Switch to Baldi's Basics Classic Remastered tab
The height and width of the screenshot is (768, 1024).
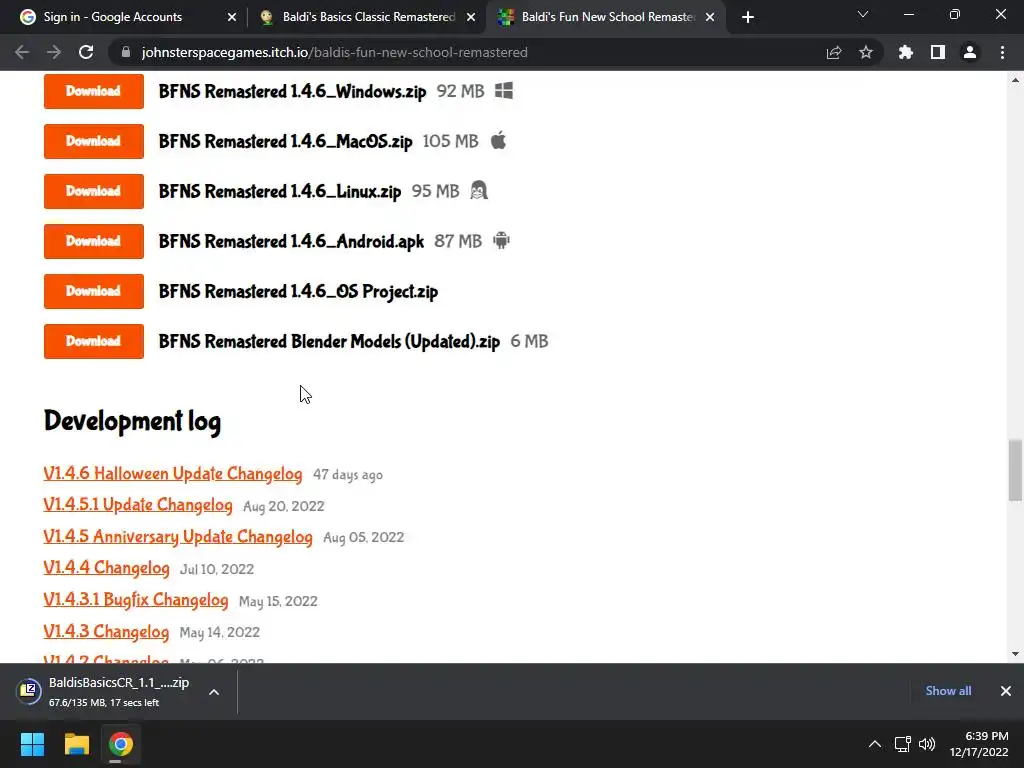(x=366, y=17)
